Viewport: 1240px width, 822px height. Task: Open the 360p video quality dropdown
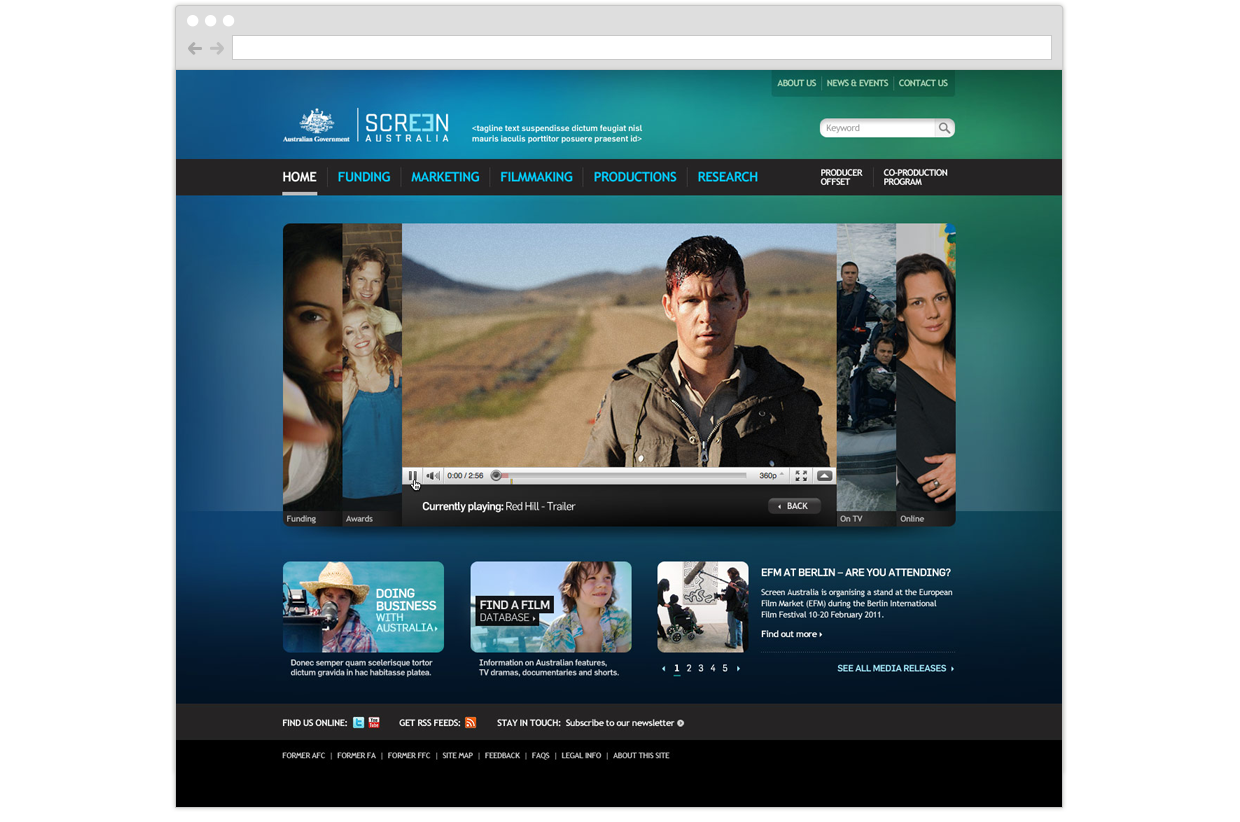tap(771, 476)
